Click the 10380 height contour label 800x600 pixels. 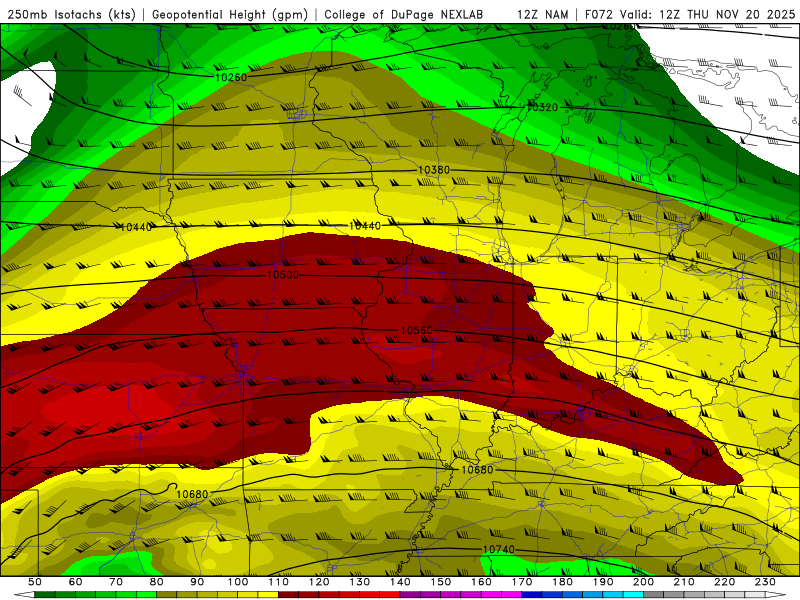tap(434, 170)
